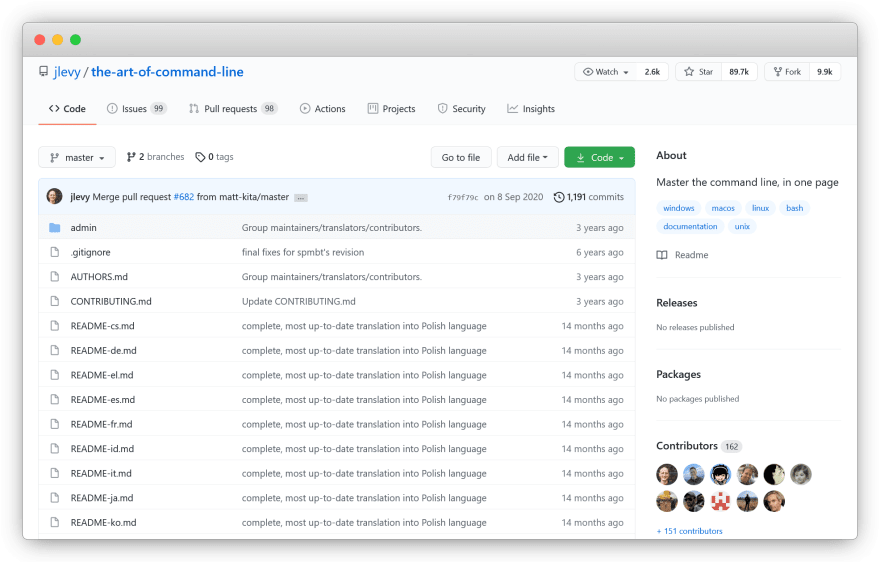Fork the repository
The width and height of the screenshot is (880, 562).
click(787, 72)
